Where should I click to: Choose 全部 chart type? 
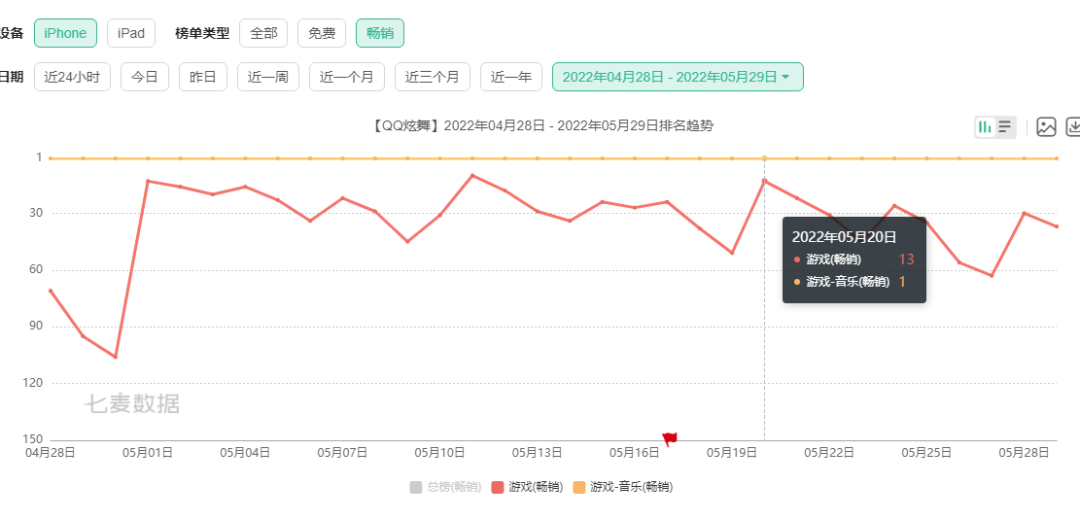pos(263,33)
